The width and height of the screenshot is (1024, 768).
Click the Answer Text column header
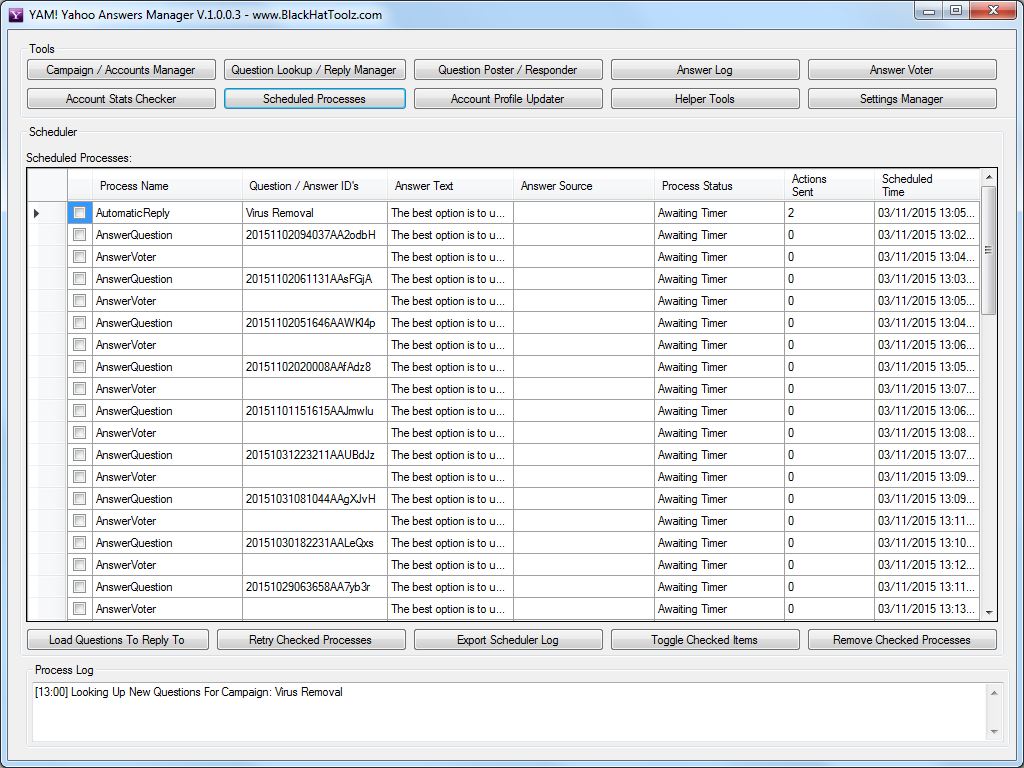pos(450,185)
